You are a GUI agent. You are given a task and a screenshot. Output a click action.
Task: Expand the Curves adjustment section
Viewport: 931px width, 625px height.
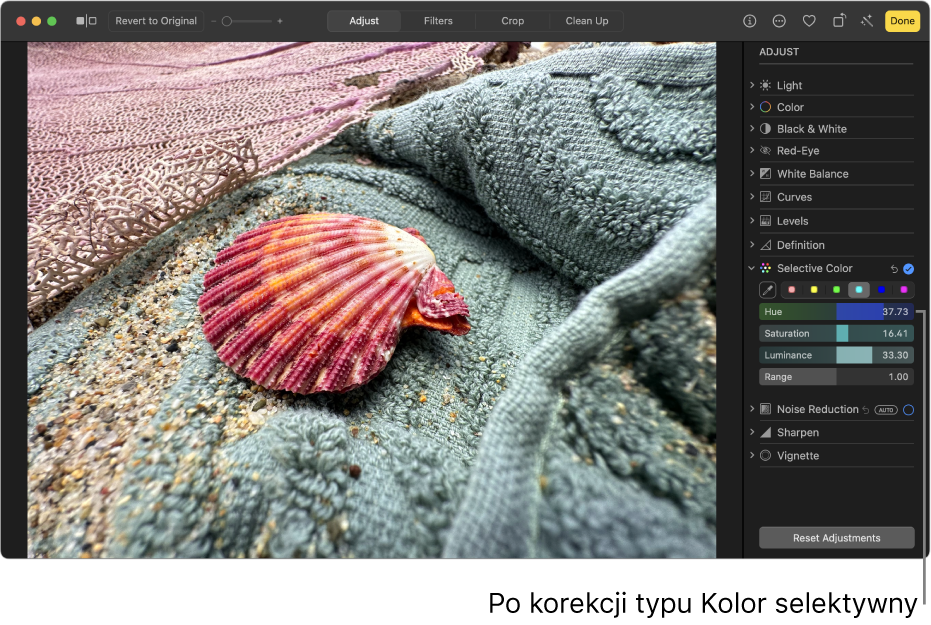(x=752, y=197)
